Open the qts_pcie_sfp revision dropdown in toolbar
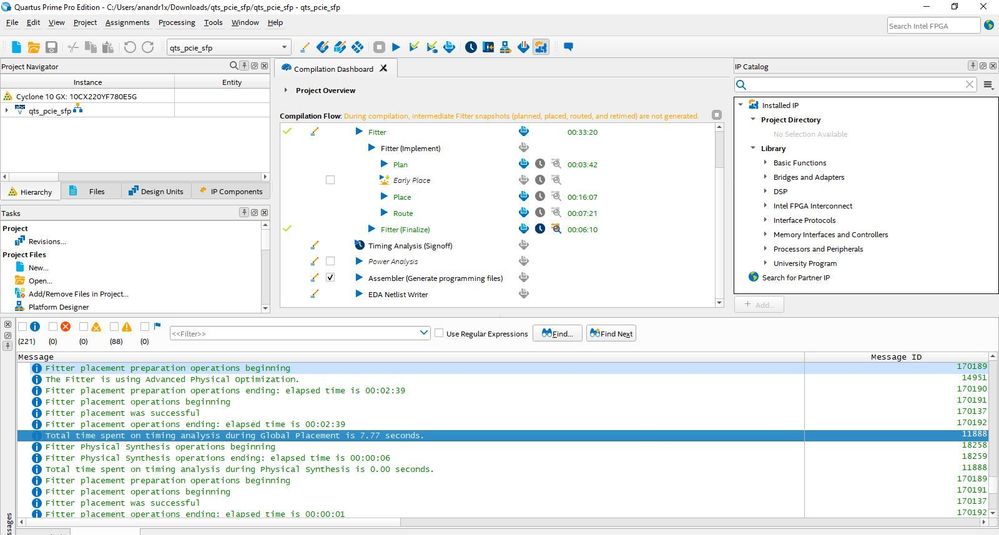The image size is (999, 535). (x=285, y=47)
